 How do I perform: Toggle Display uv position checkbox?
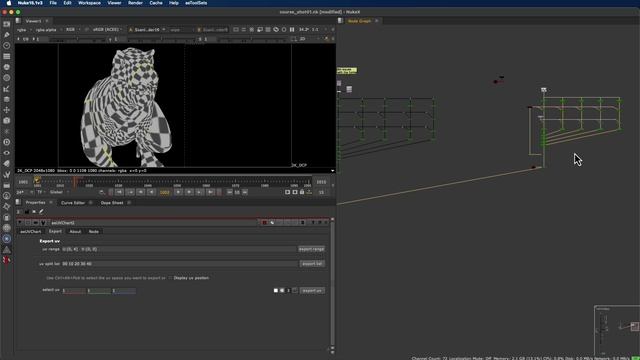click(170, 278)
